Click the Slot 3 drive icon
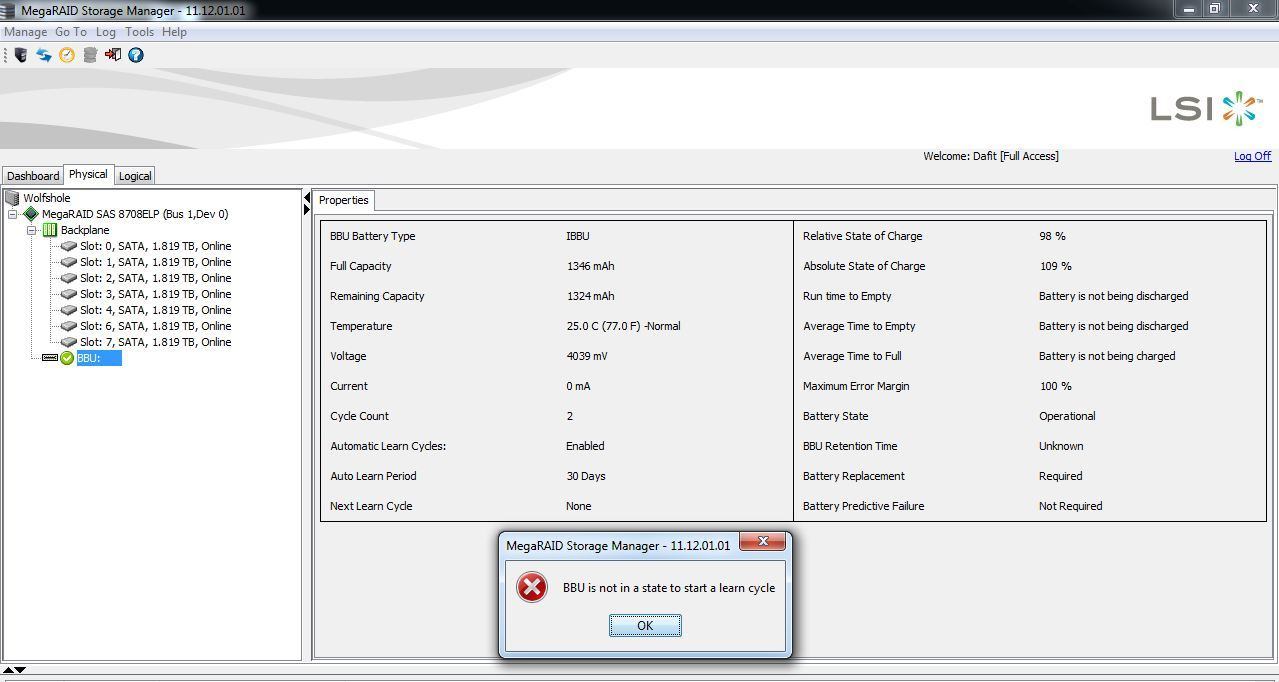 (x=69, y=294)
